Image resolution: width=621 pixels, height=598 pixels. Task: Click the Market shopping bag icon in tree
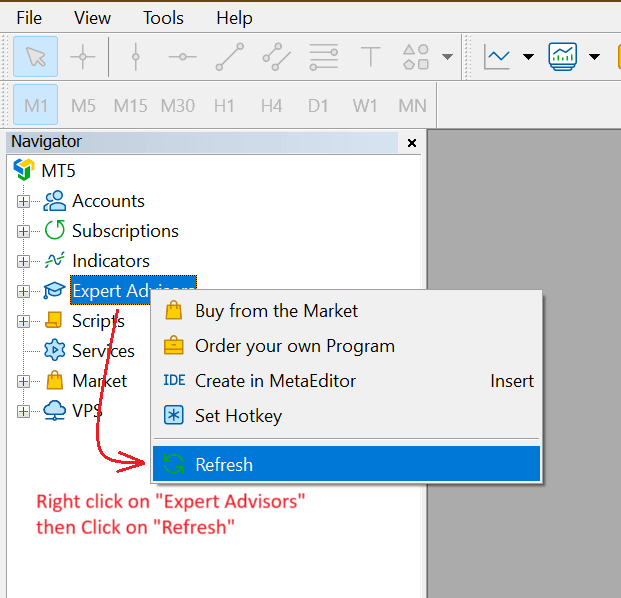click(54, 380)
